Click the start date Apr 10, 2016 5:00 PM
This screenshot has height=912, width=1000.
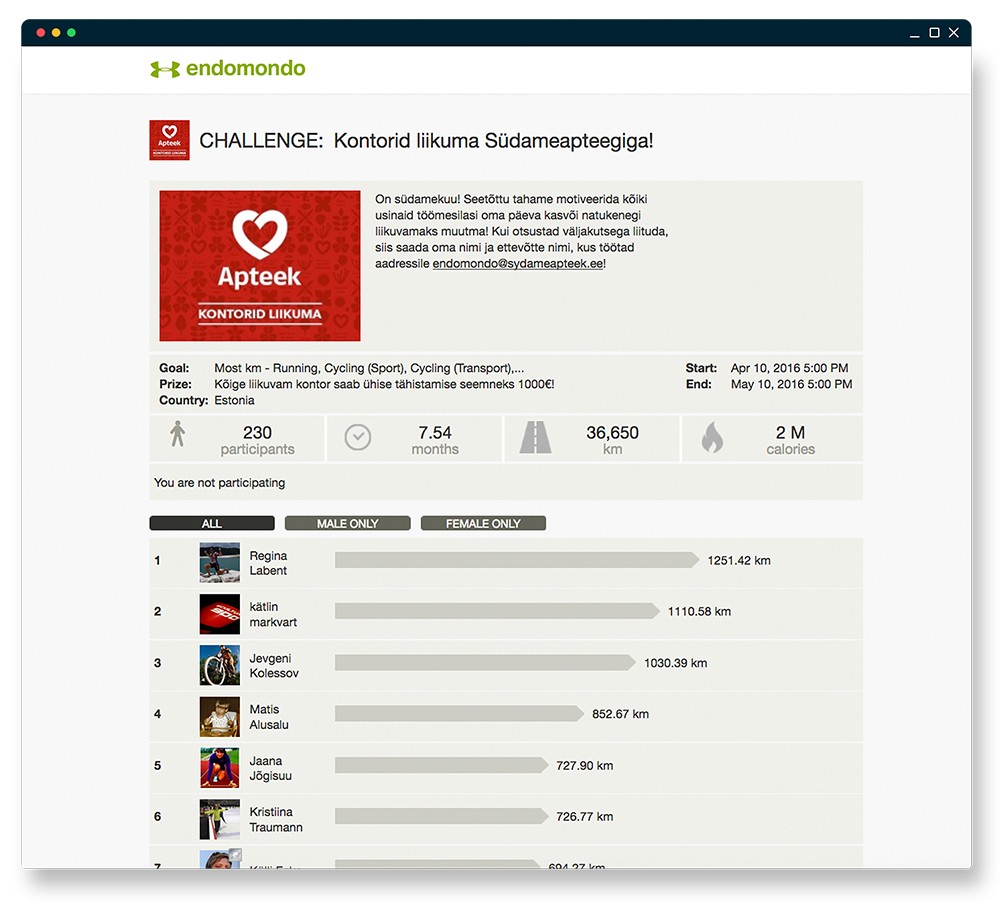(790, 368)
